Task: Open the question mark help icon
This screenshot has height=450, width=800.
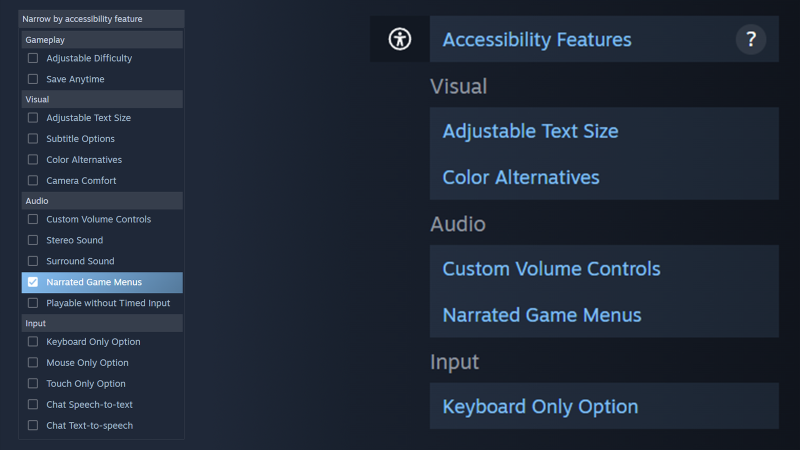Action: coord(751,39)
